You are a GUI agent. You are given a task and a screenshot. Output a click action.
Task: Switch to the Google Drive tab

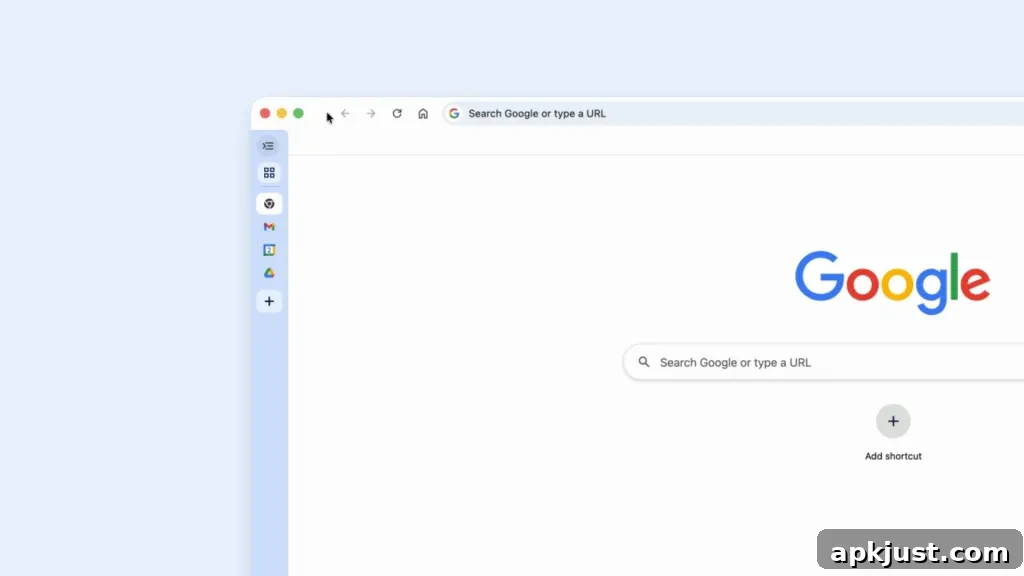(269, 273)
